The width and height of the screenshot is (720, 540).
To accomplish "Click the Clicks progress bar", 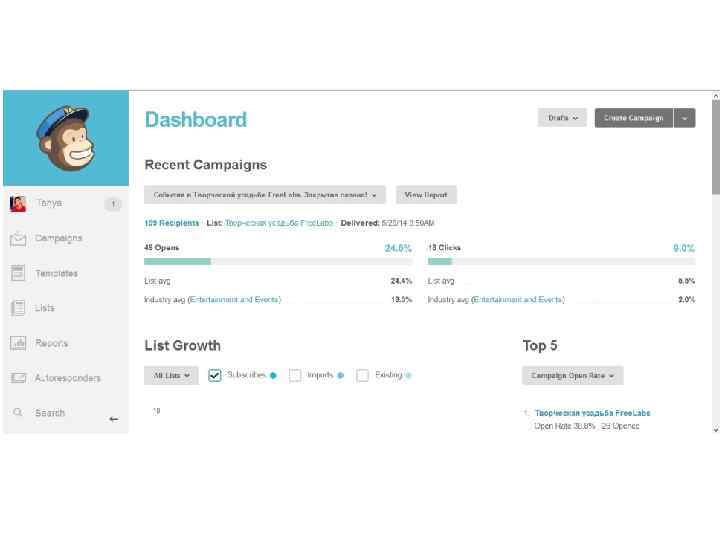I will pyautogui.click(x=562, y=262).
